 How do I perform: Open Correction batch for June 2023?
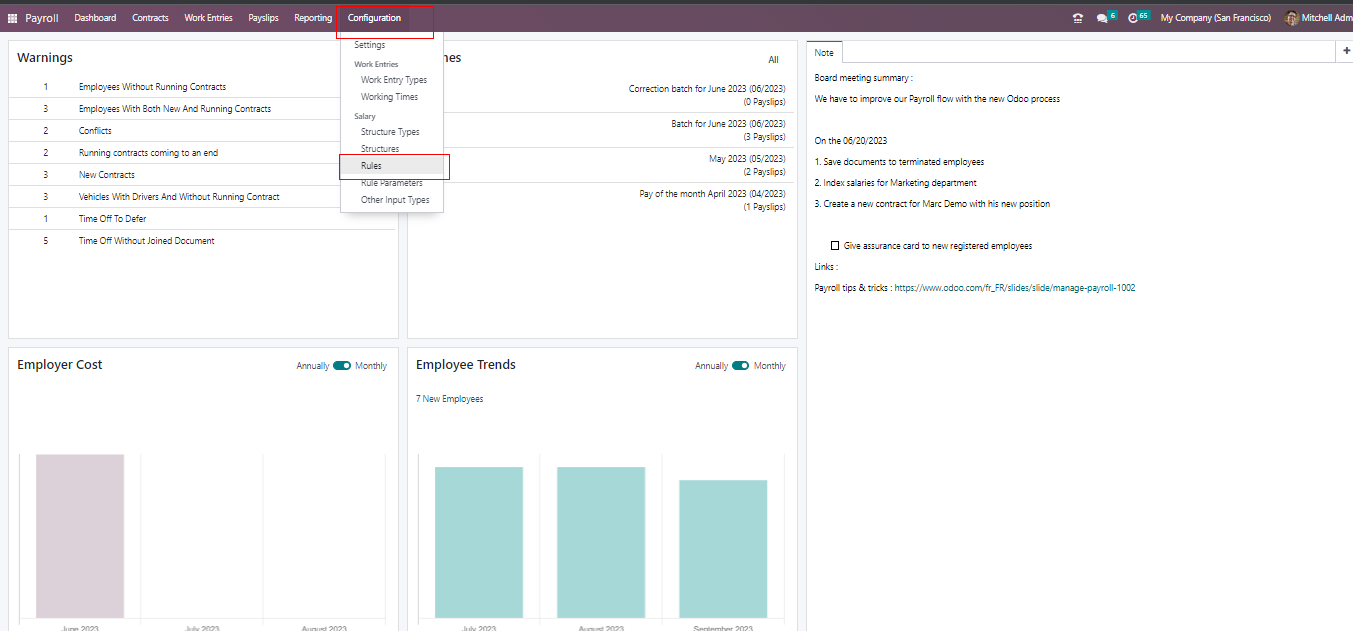click(x=707, y=89)
